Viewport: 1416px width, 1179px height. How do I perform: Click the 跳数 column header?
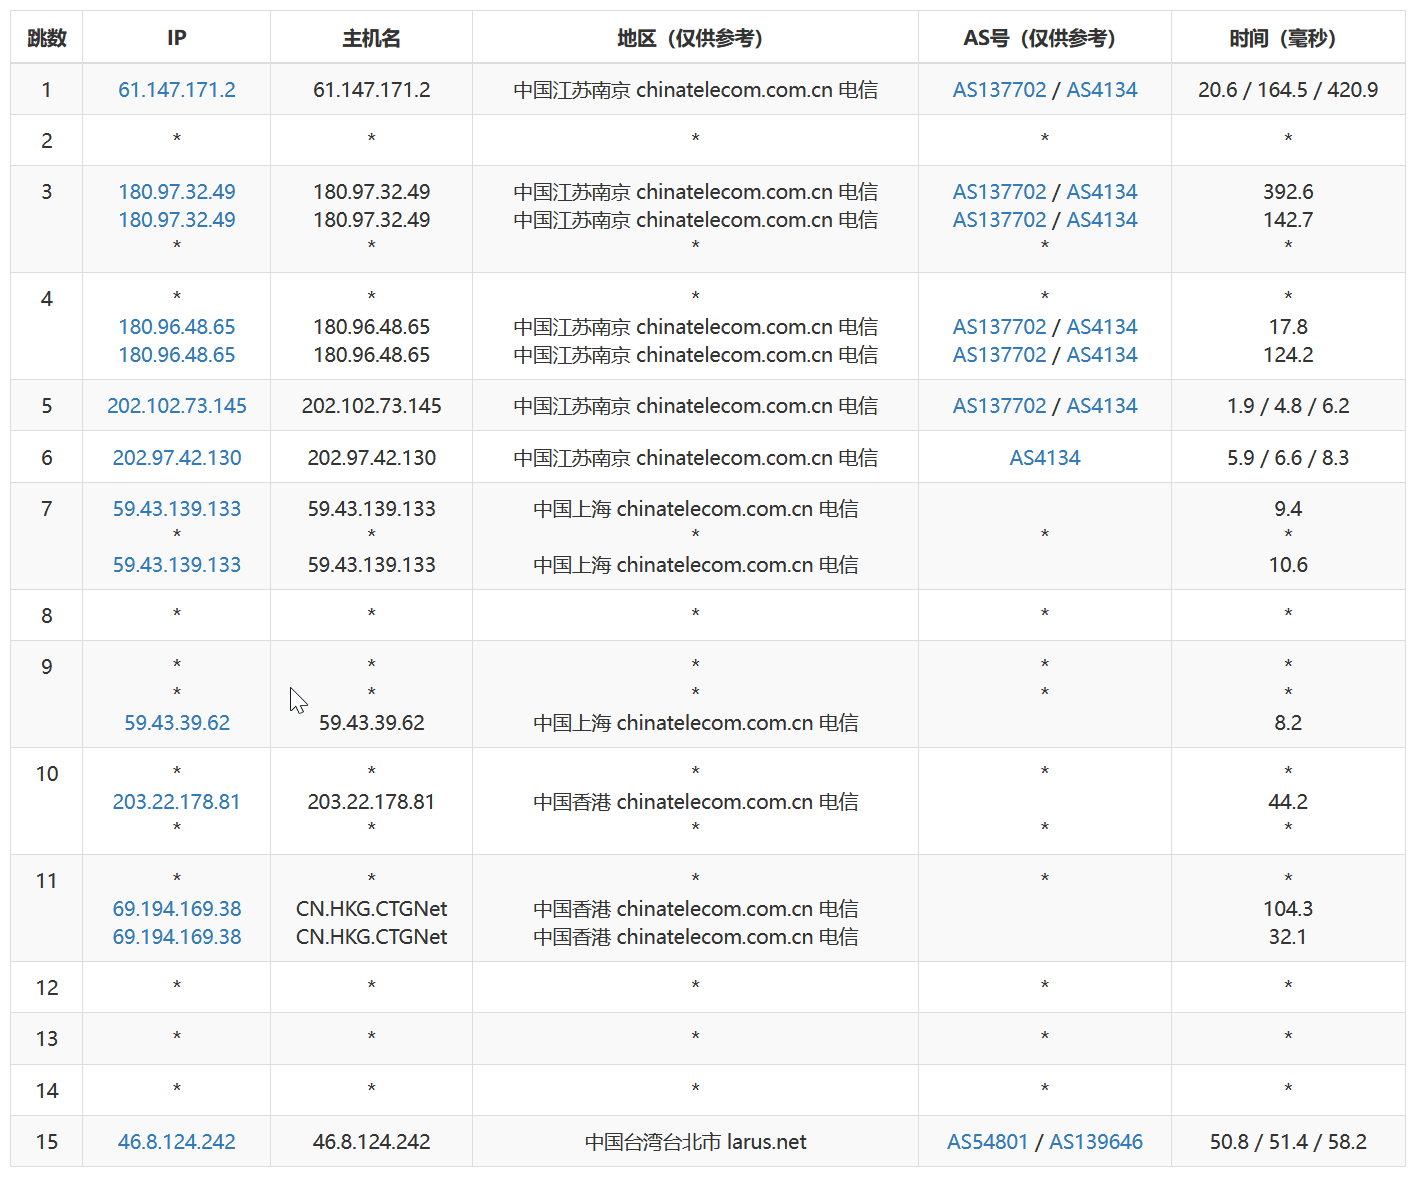coord(46,38)
